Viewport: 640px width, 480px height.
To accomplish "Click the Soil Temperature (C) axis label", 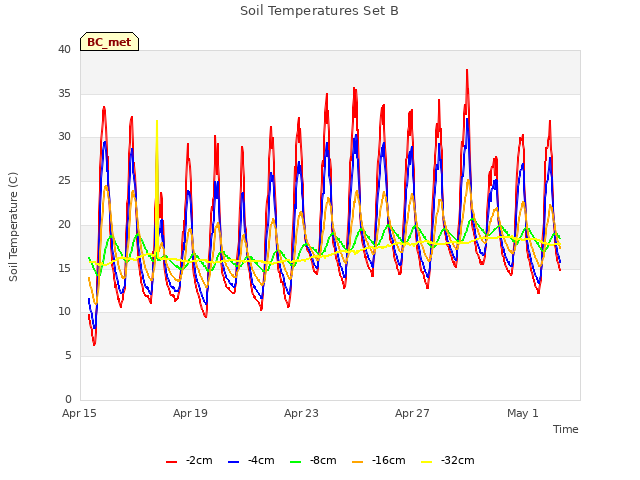I will pyautogui.click(x=13, y=227).
